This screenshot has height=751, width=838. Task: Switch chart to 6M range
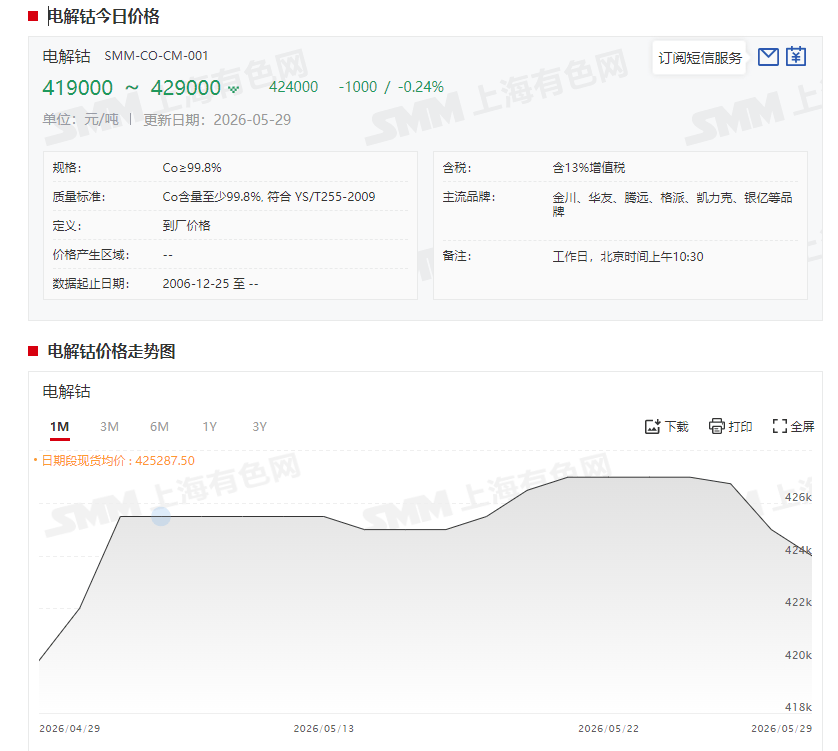(x=159, y=427)
